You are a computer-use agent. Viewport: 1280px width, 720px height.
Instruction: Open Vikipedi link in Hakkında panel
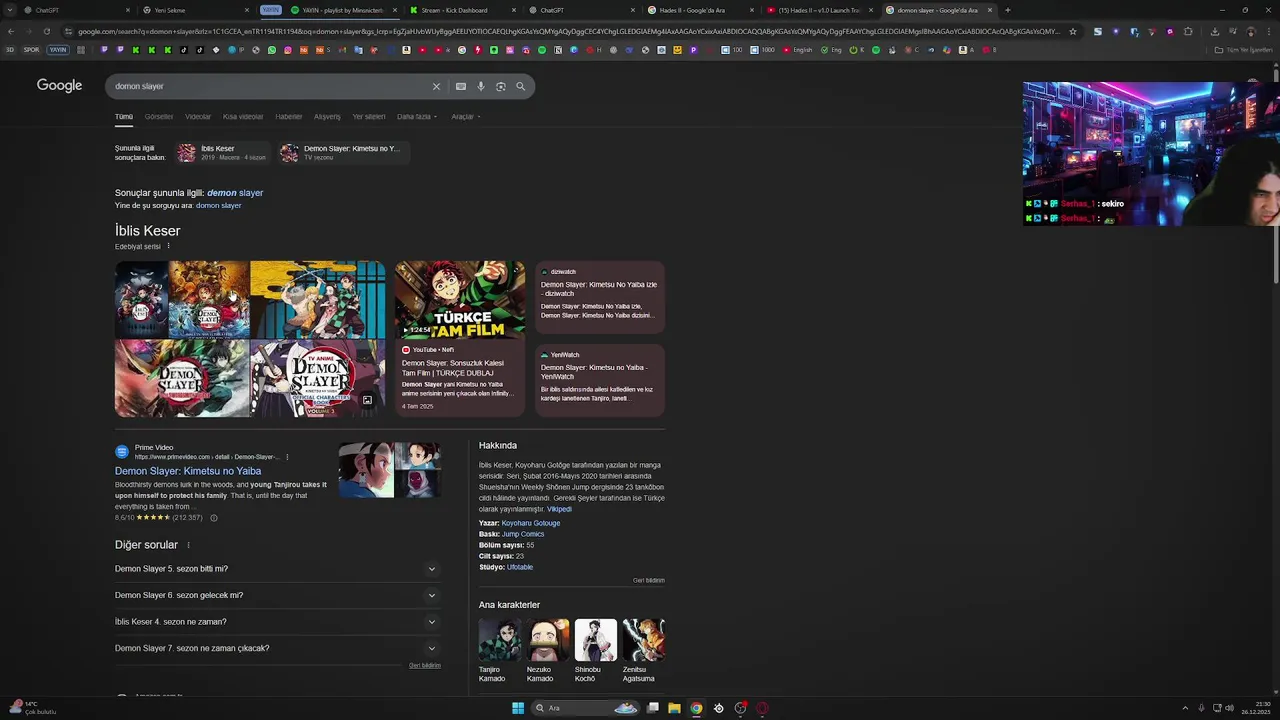click(559, 509)
